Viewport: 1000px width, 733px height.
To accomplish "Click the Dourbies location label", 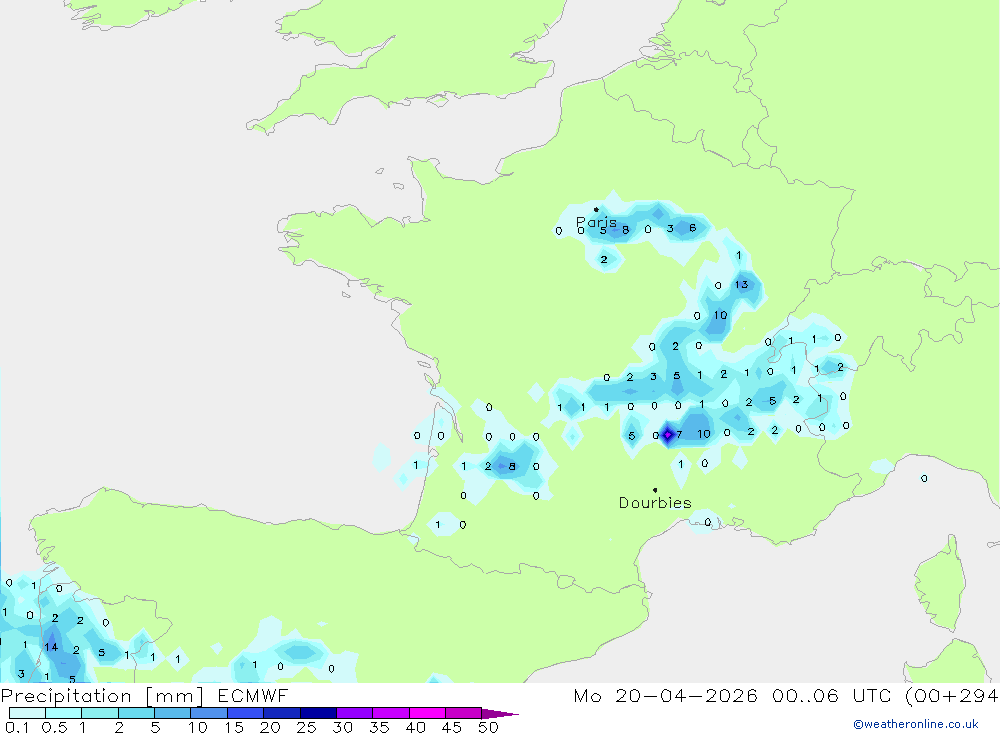I will [655, 503].
